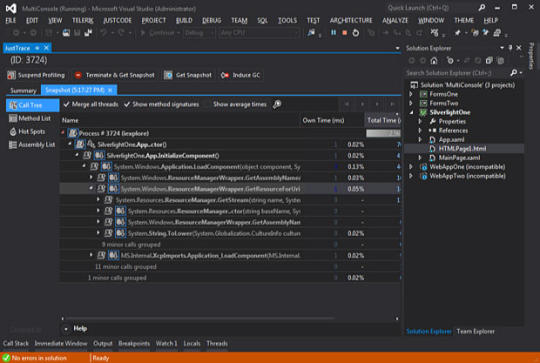Expand the References node
Screen dimensions: 540x363
click(x=420, y=130)
